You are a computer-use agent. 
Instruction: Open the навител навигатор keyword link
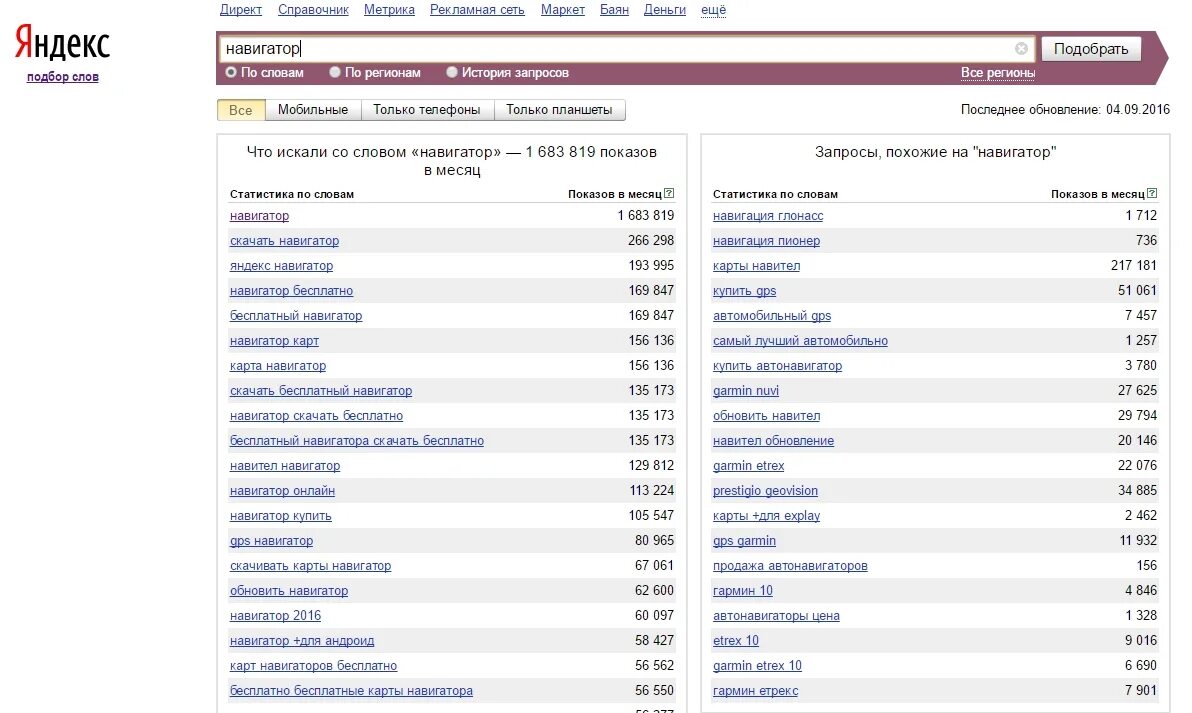pos(285,466)
